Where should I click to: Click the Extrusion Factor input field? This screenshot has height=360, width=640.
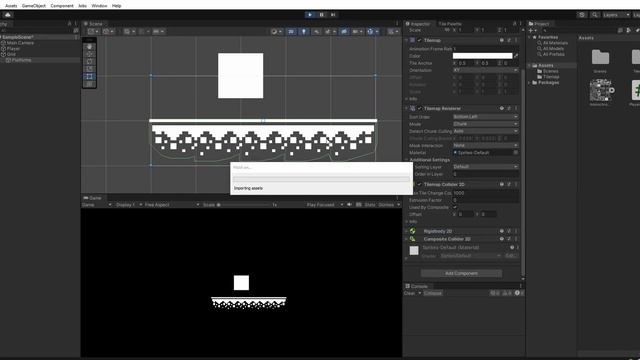coord(485,200)
